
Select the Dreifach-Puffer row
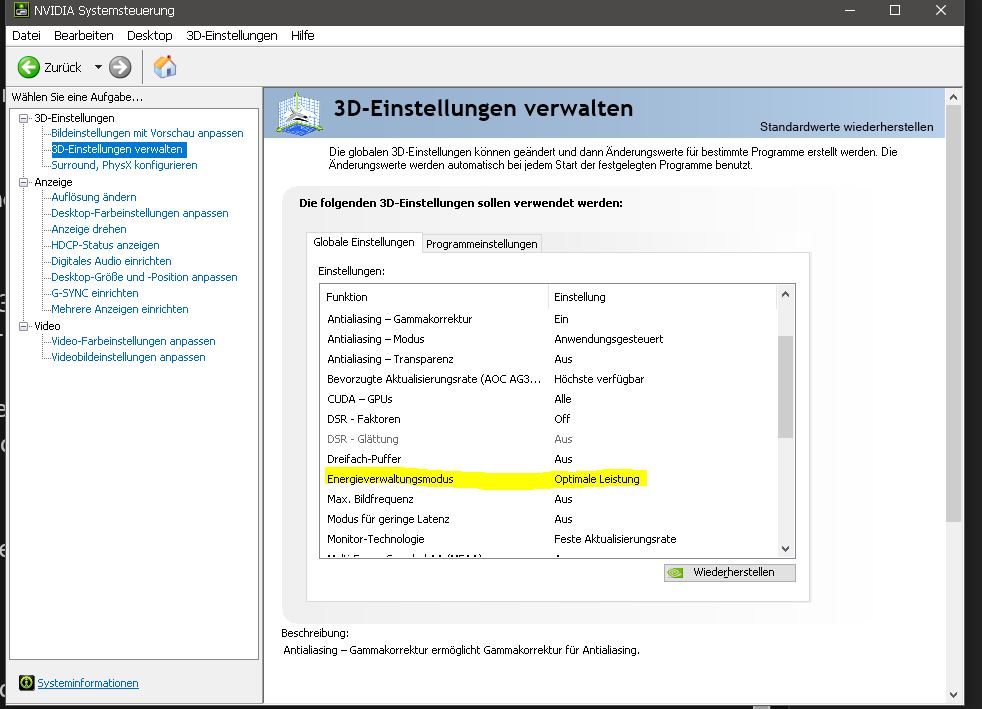point(549,460)
